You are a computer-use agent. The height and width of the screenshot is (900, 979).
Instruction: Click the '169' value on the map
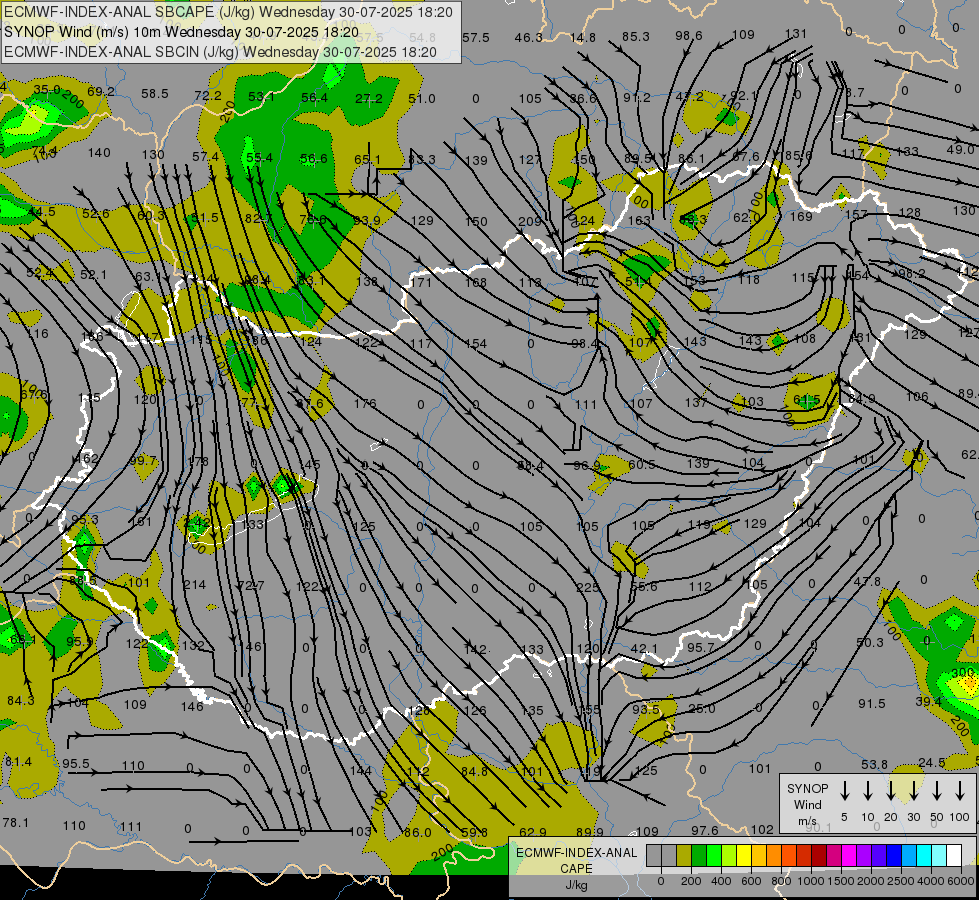[801, 216]
